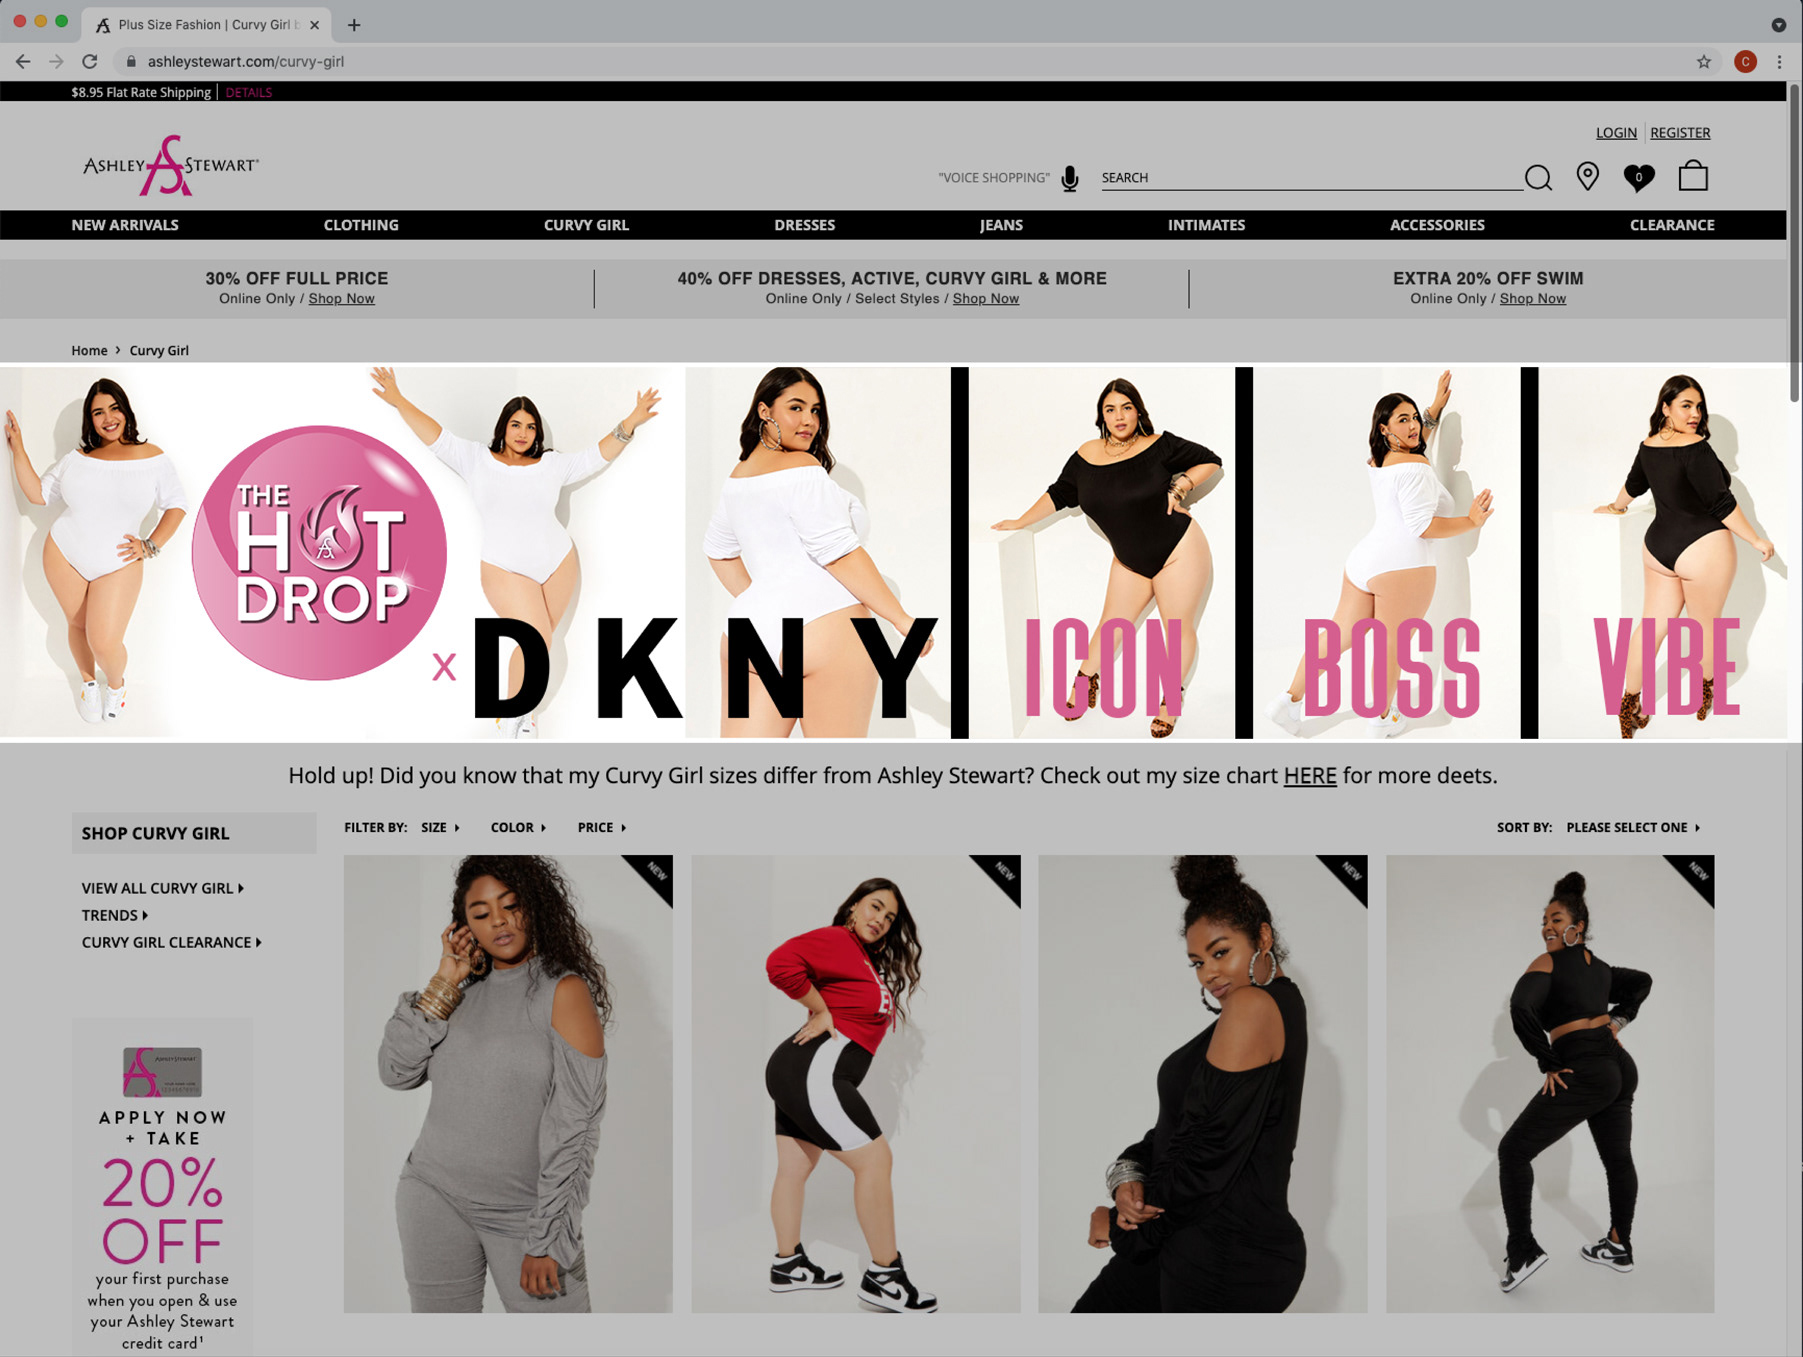This screenshot has width=1803, height=1357.
Task: Click the HERE size chart link
Action: (x=1310, y=775)
